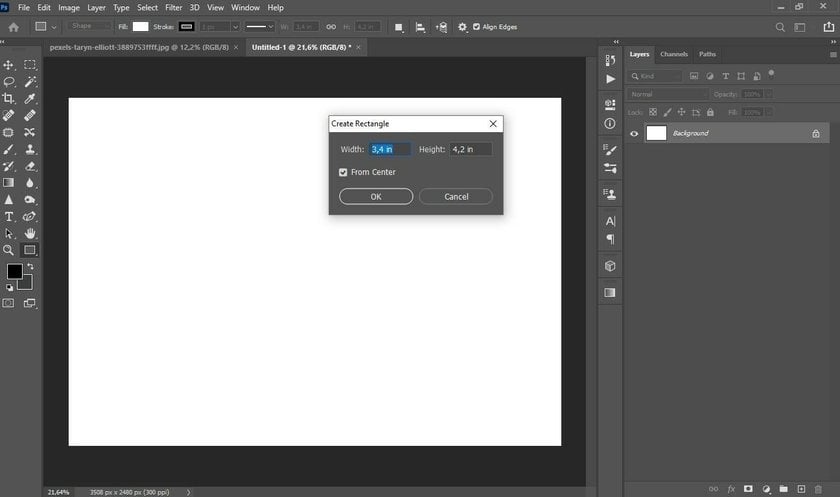
Task: Open the Window menu
Action: (245, 7)
